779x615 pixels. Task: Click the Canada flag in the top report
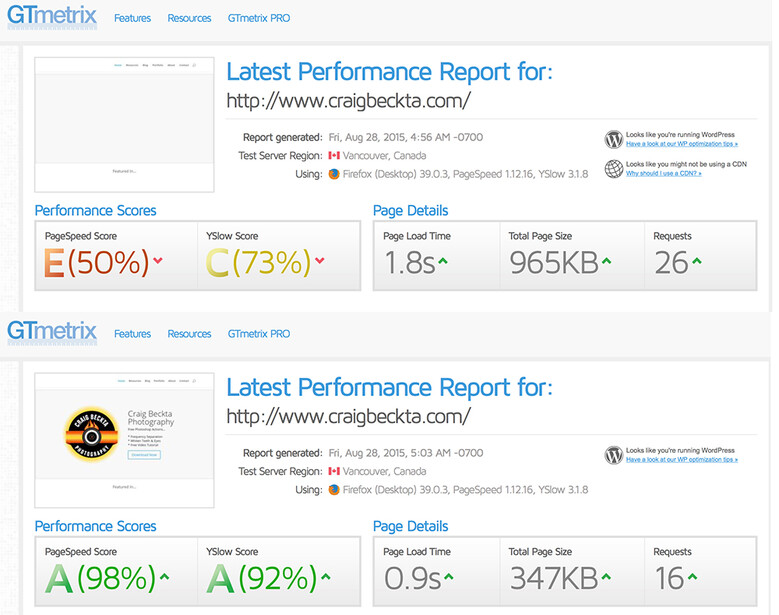[334, 155]
